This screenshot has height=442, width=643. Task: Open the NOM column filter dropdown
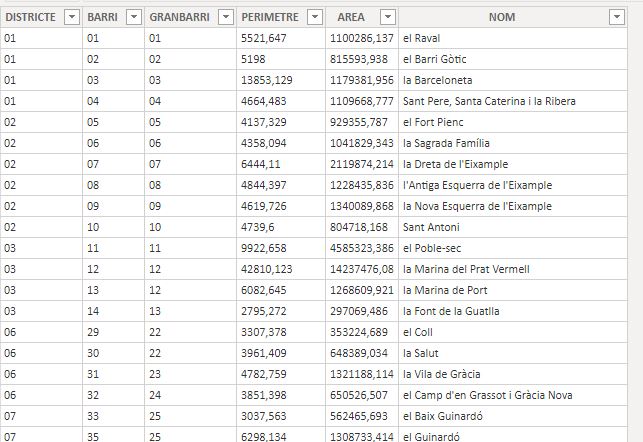click(617, 17)
